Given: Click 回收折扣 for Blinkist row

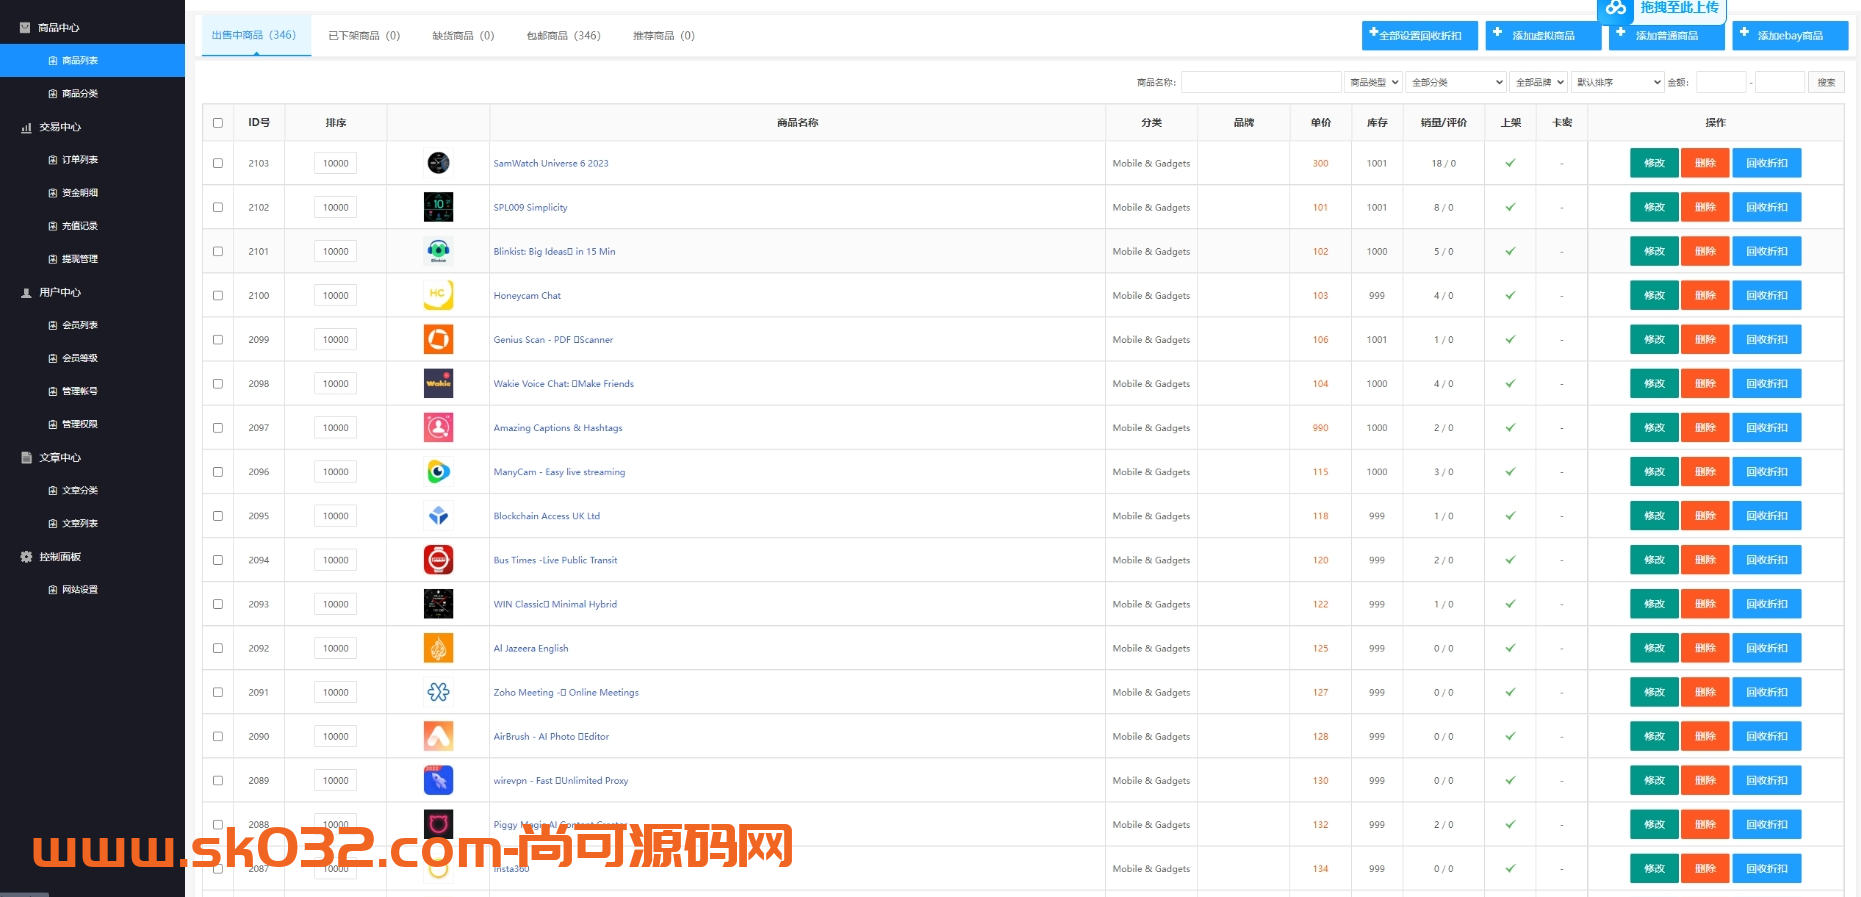Looking at the screenshot, I should [x=1767, y=251].
